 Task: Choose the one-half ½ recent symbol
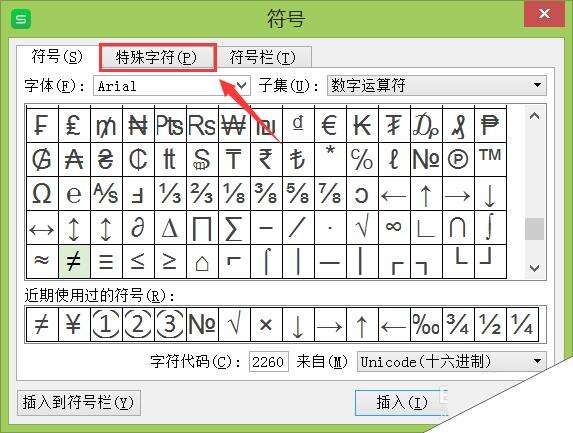point(490,324)
